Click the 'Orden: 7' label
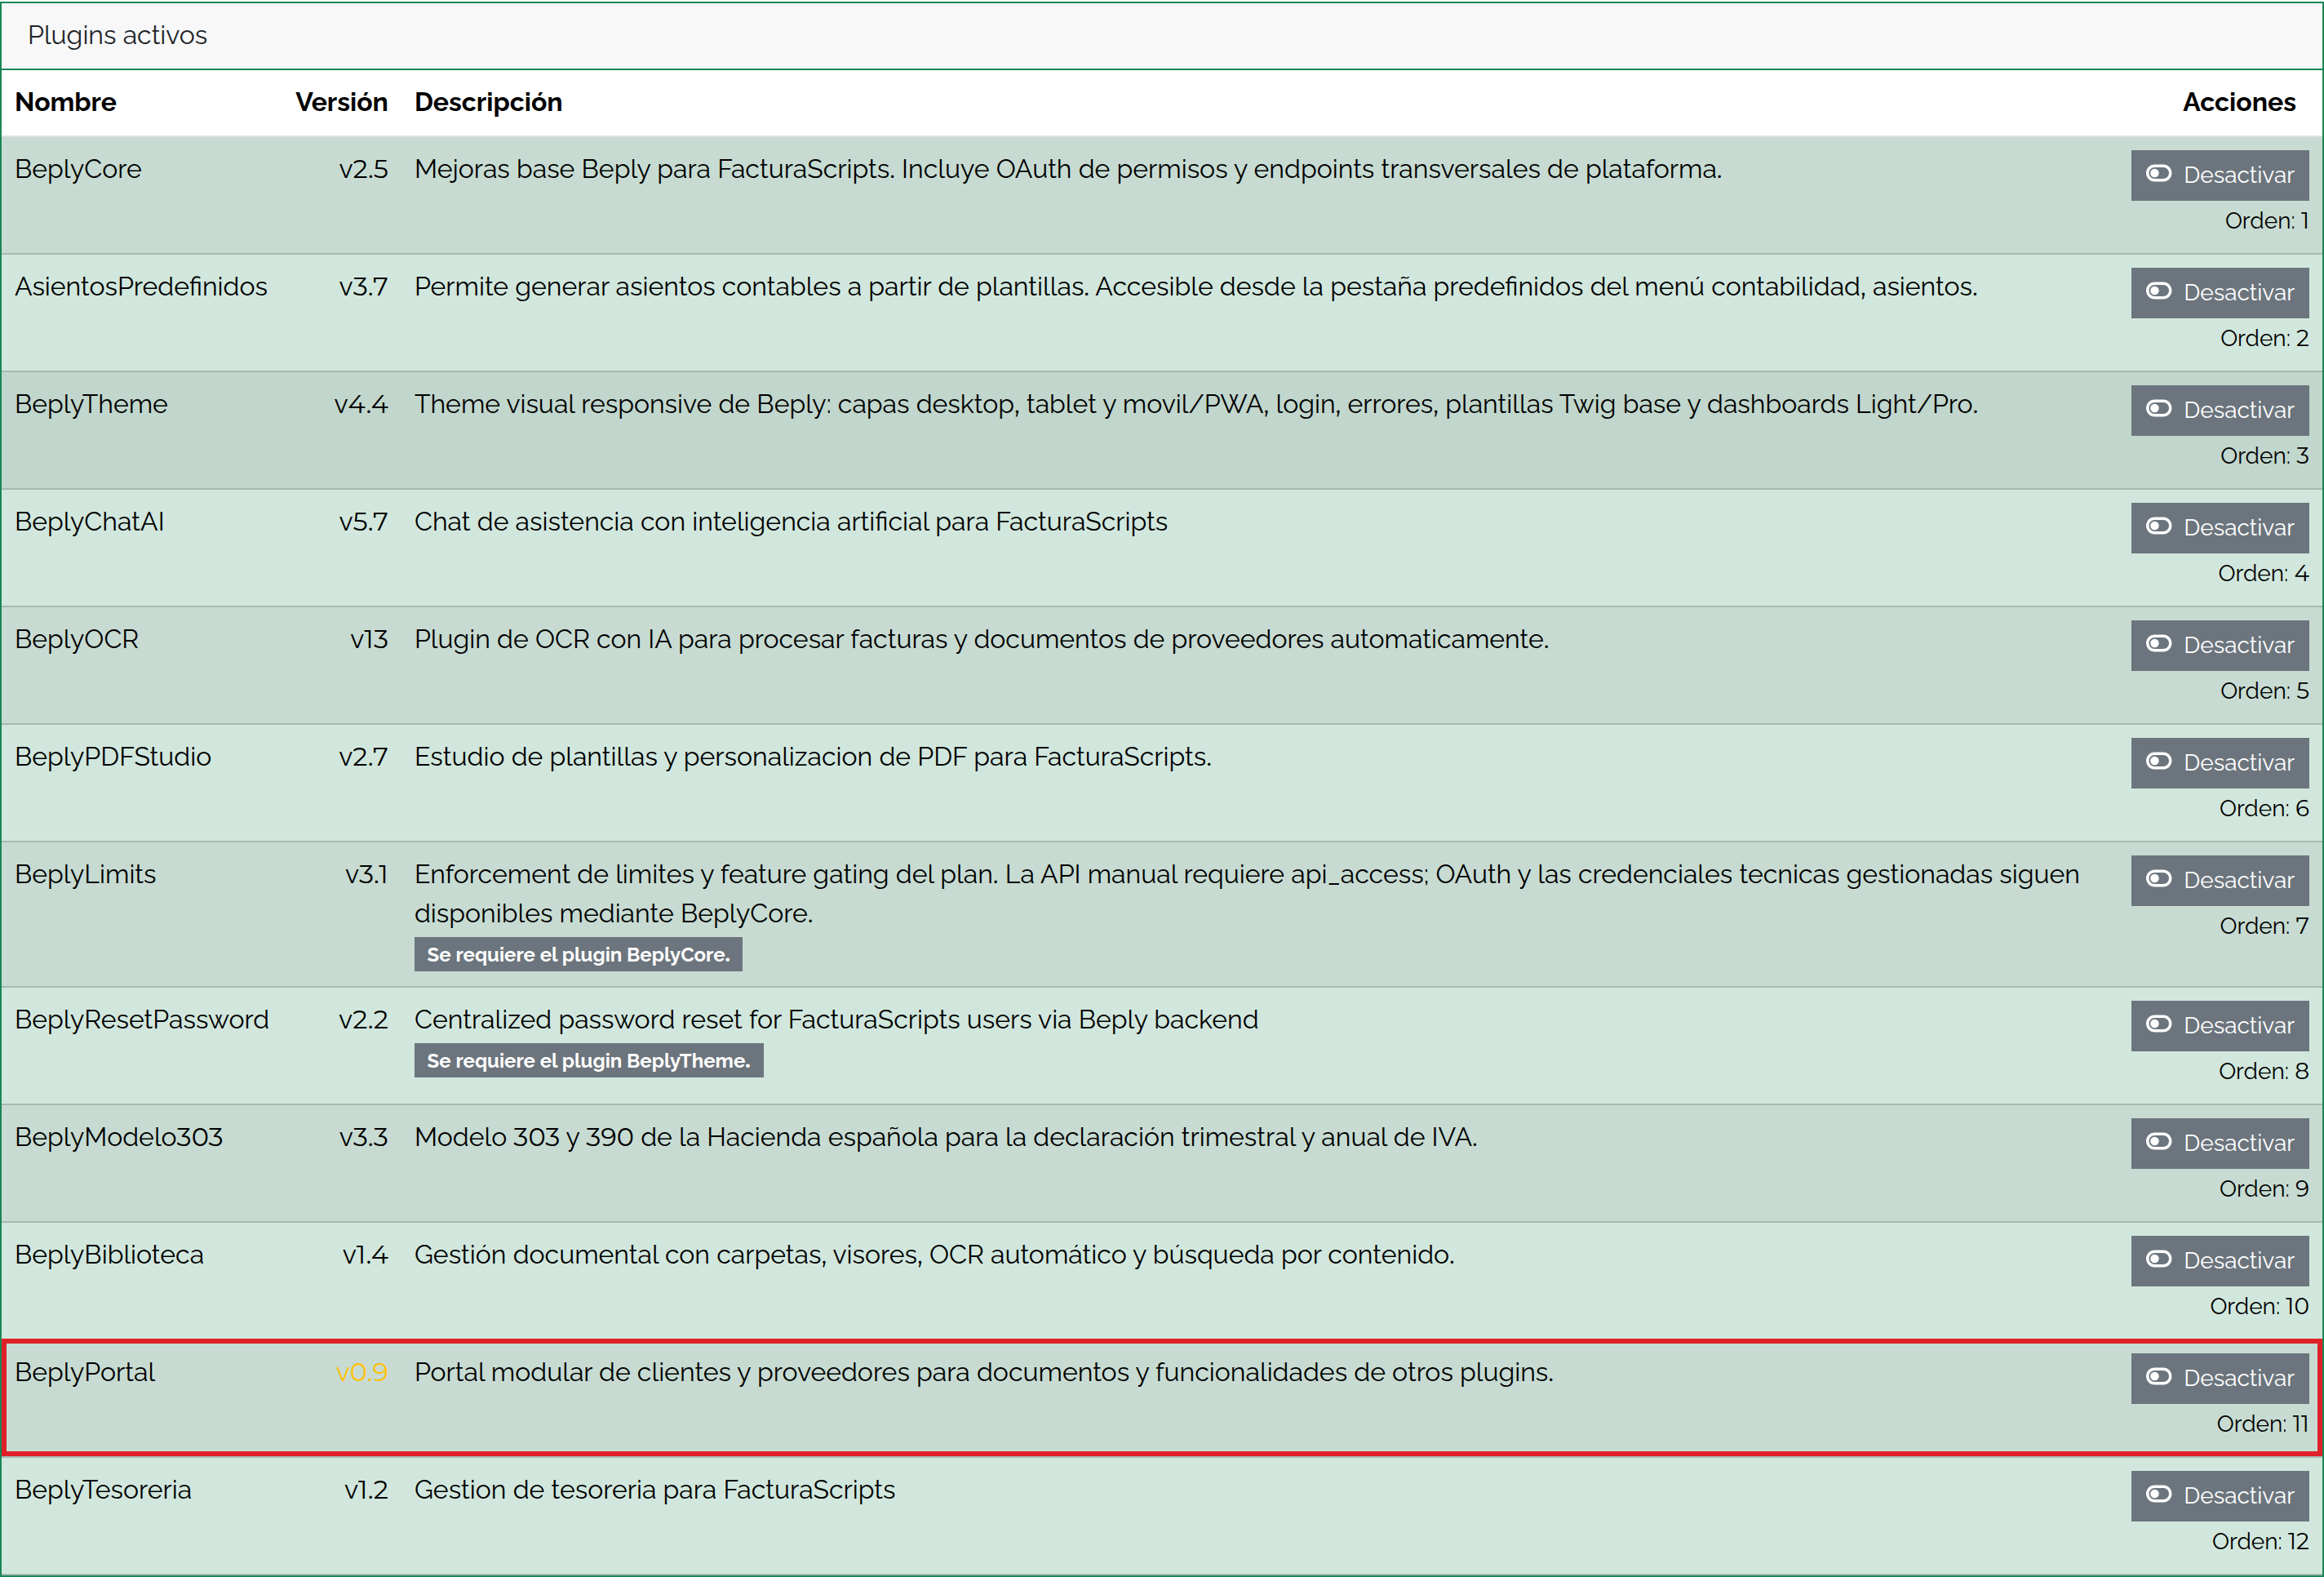The width and height of the screenshot is (2324, 1577). [2264, 925]
